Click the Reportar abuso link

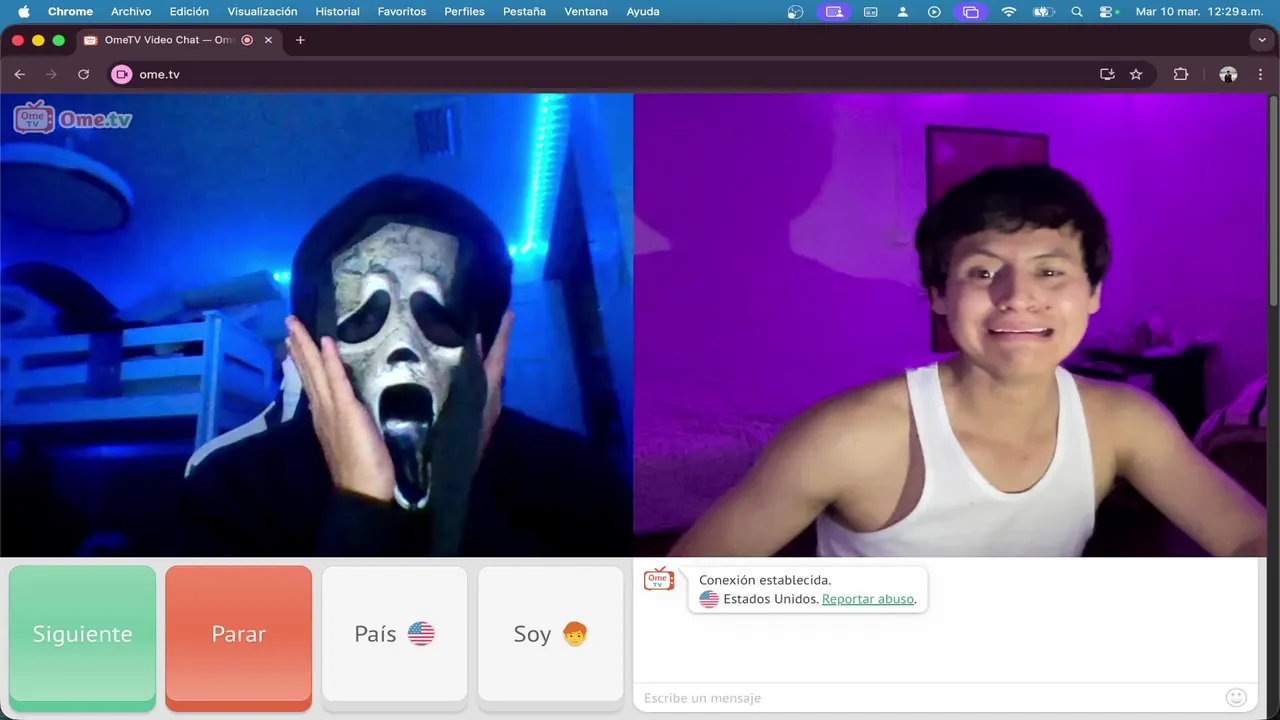[868, 599]
